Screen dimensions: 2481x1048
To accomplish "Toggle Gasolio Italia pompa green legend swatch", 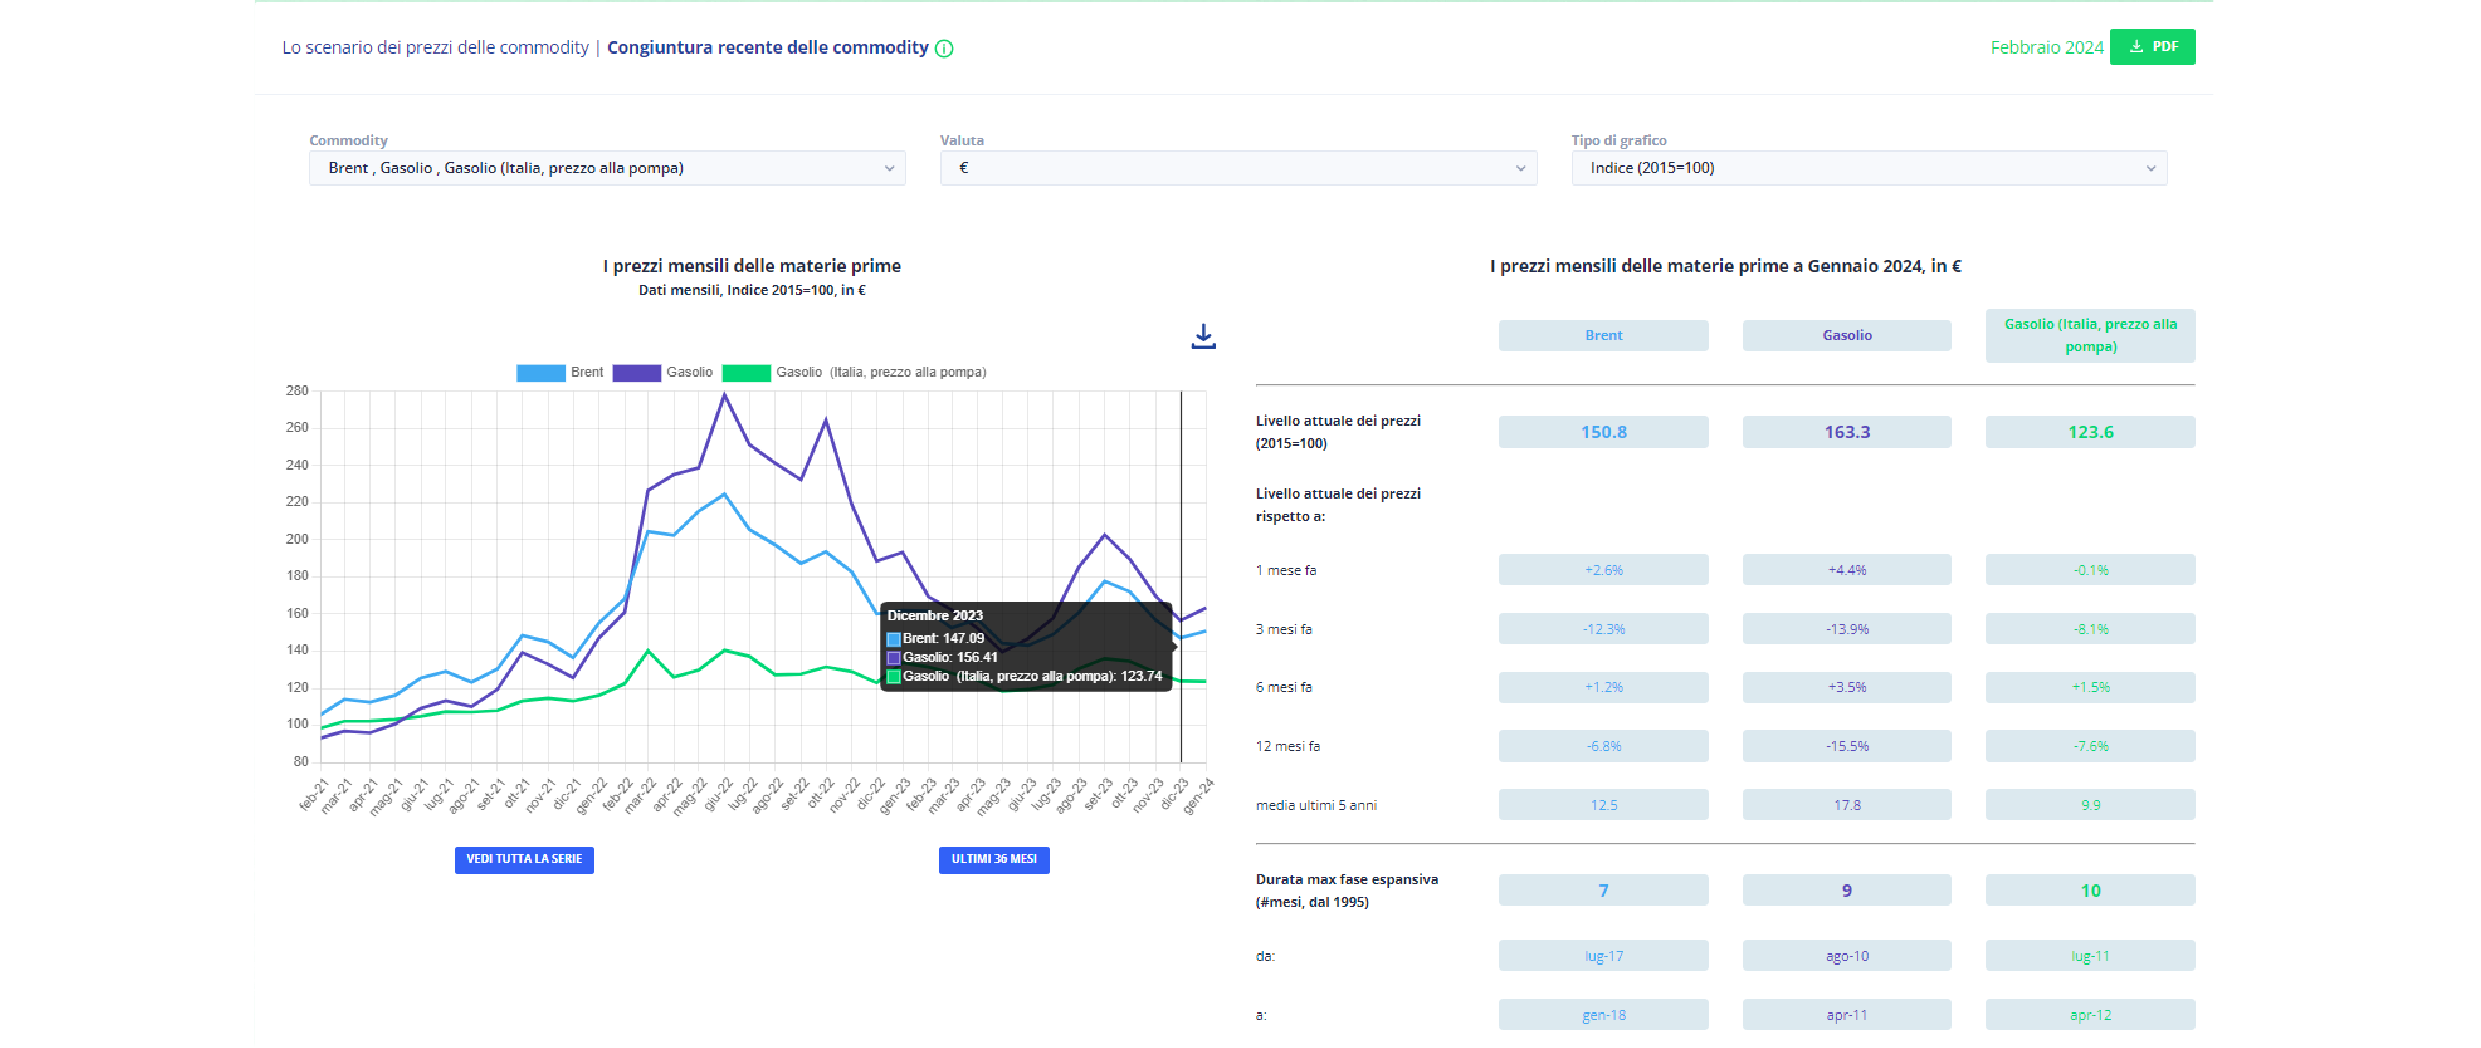I will tap(746, 373).
